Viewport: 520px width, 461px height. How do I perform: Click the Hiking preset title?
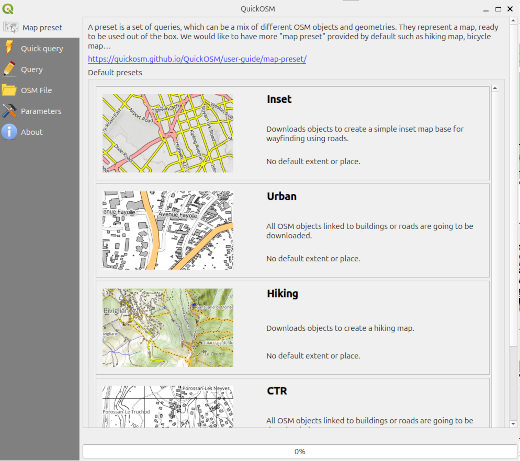pyautogui.click(x=283, y=294)
